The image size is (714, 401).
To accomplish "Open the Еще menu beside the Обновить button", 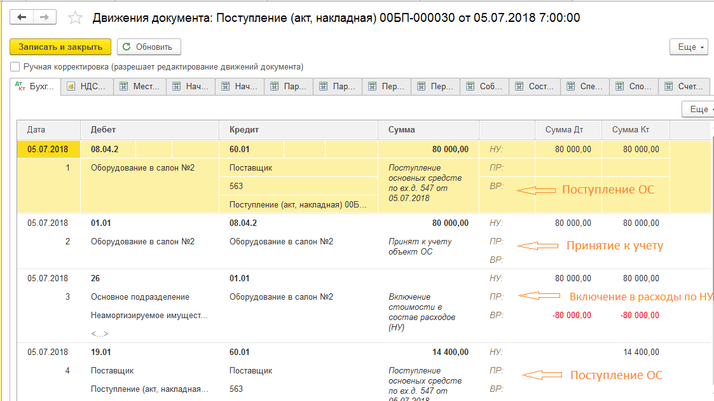I will tap(688, 46).
